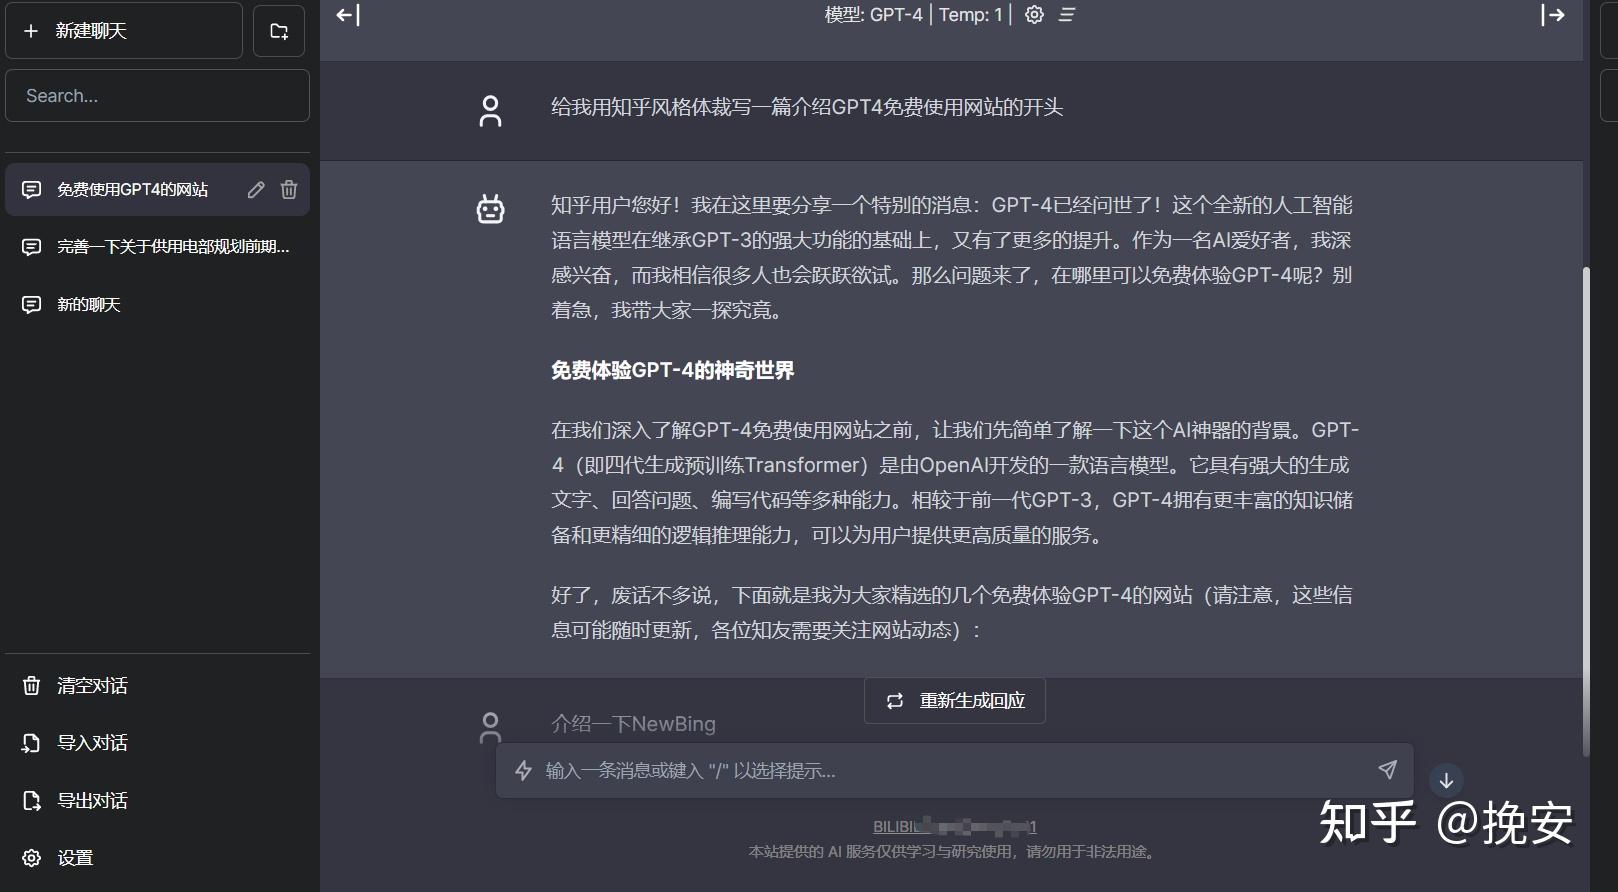Viewport: 1618px width, 892px height.
Task: Click the 模型: GPT-4 label in header
Action: pyautogui.click(x=873, y=15)
